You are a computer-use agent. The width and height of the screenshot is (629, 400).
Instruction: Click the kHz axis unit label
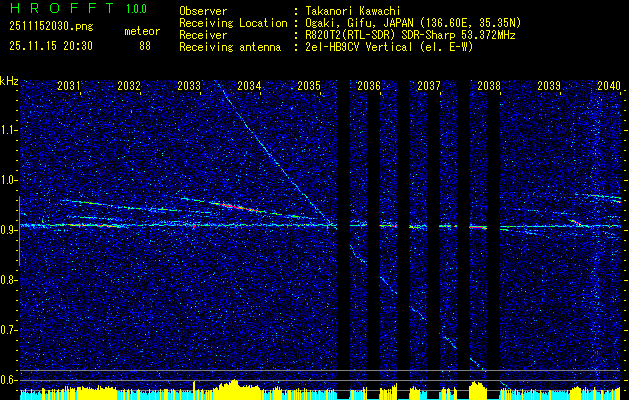[x=9, y=81]
